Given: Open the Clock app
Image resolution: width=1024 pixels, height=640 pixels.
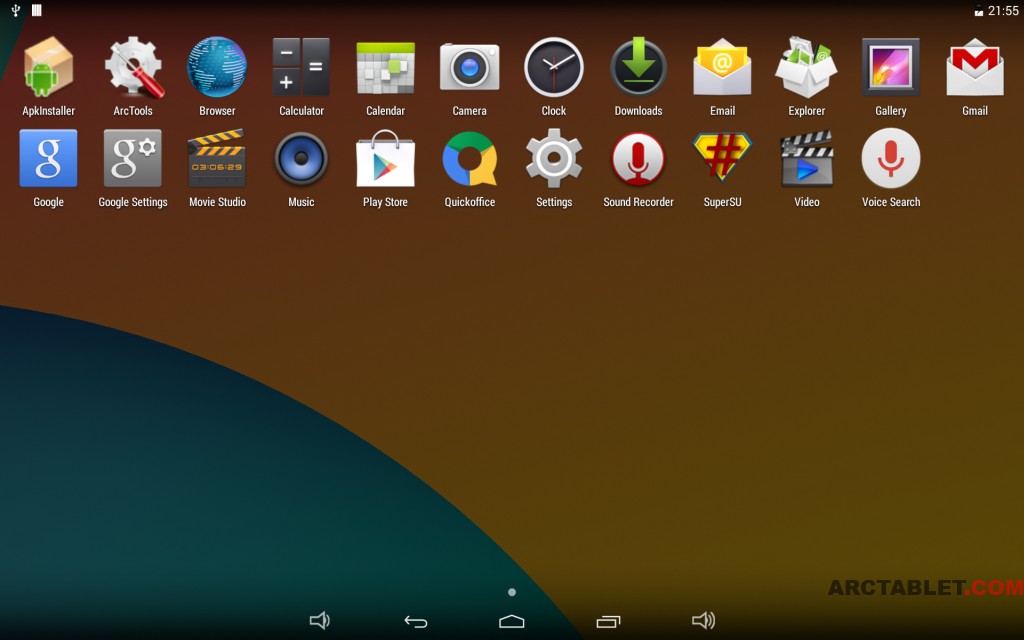Looking at the screenshot, I should click(554, 67).
